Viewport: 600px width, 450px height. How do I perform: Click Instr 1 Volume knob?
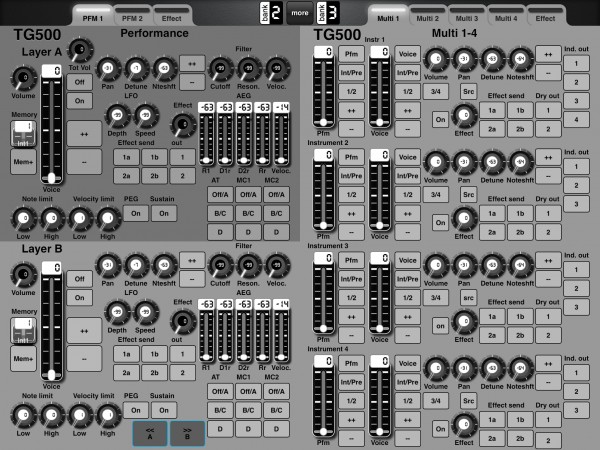436,59
